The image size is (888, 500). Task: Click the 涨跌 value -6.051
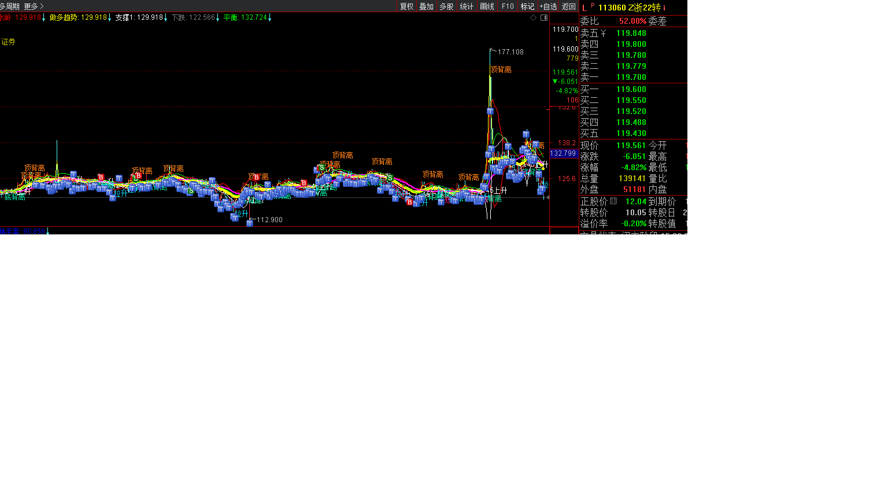coord(634,156)
